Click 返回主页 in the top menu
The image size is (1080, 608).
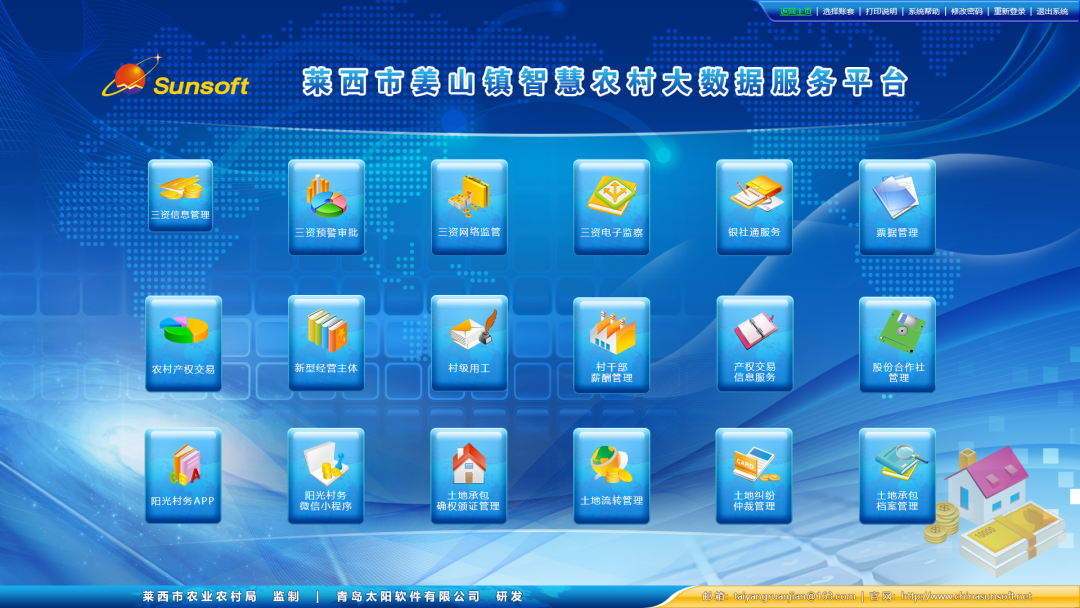tap(796, 12)
